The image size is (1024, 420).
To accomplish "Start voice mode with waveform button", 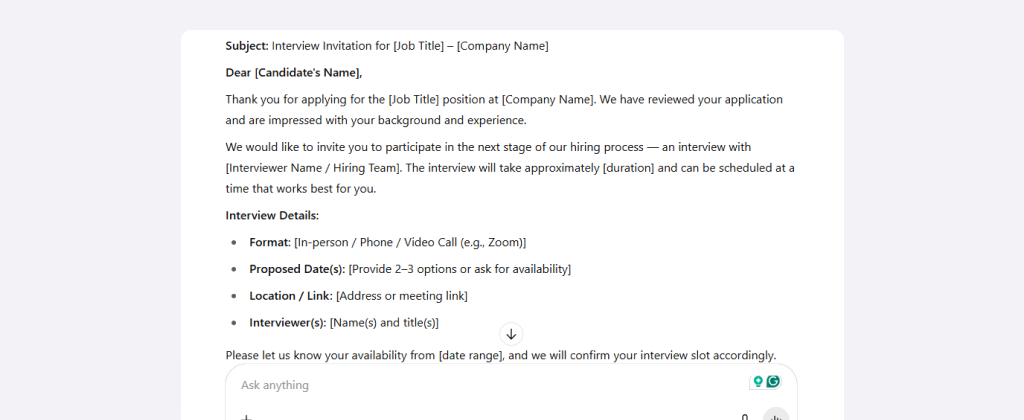I will (x=776, y=415).
